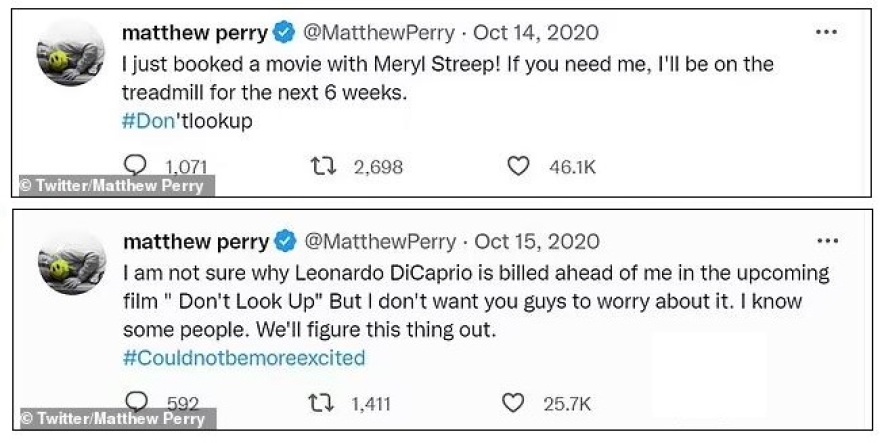Click matthew perry display name, second tweet

coord(195,241)
